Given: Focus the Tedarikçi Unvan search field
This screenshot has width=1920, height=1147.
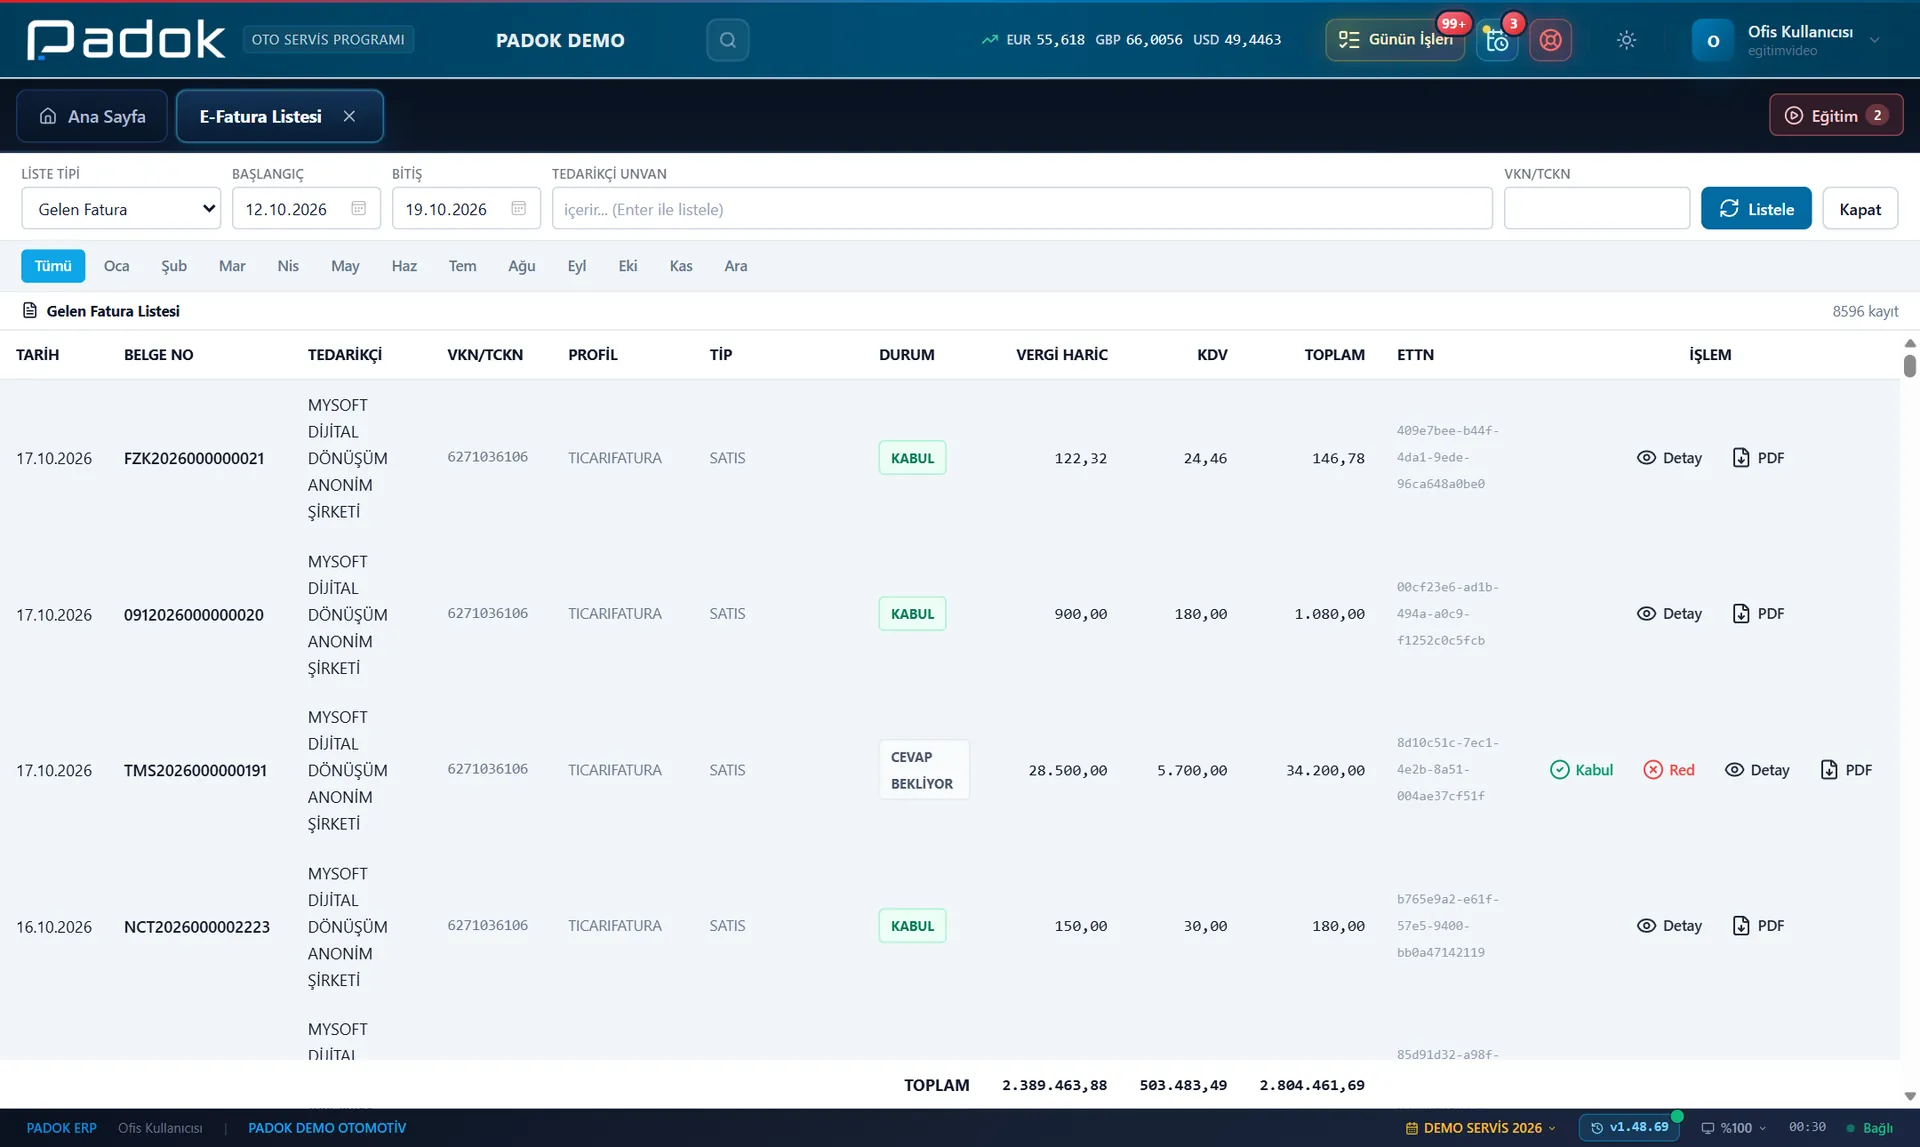Looking at the screenshot, I should [x=1022, y=209].
